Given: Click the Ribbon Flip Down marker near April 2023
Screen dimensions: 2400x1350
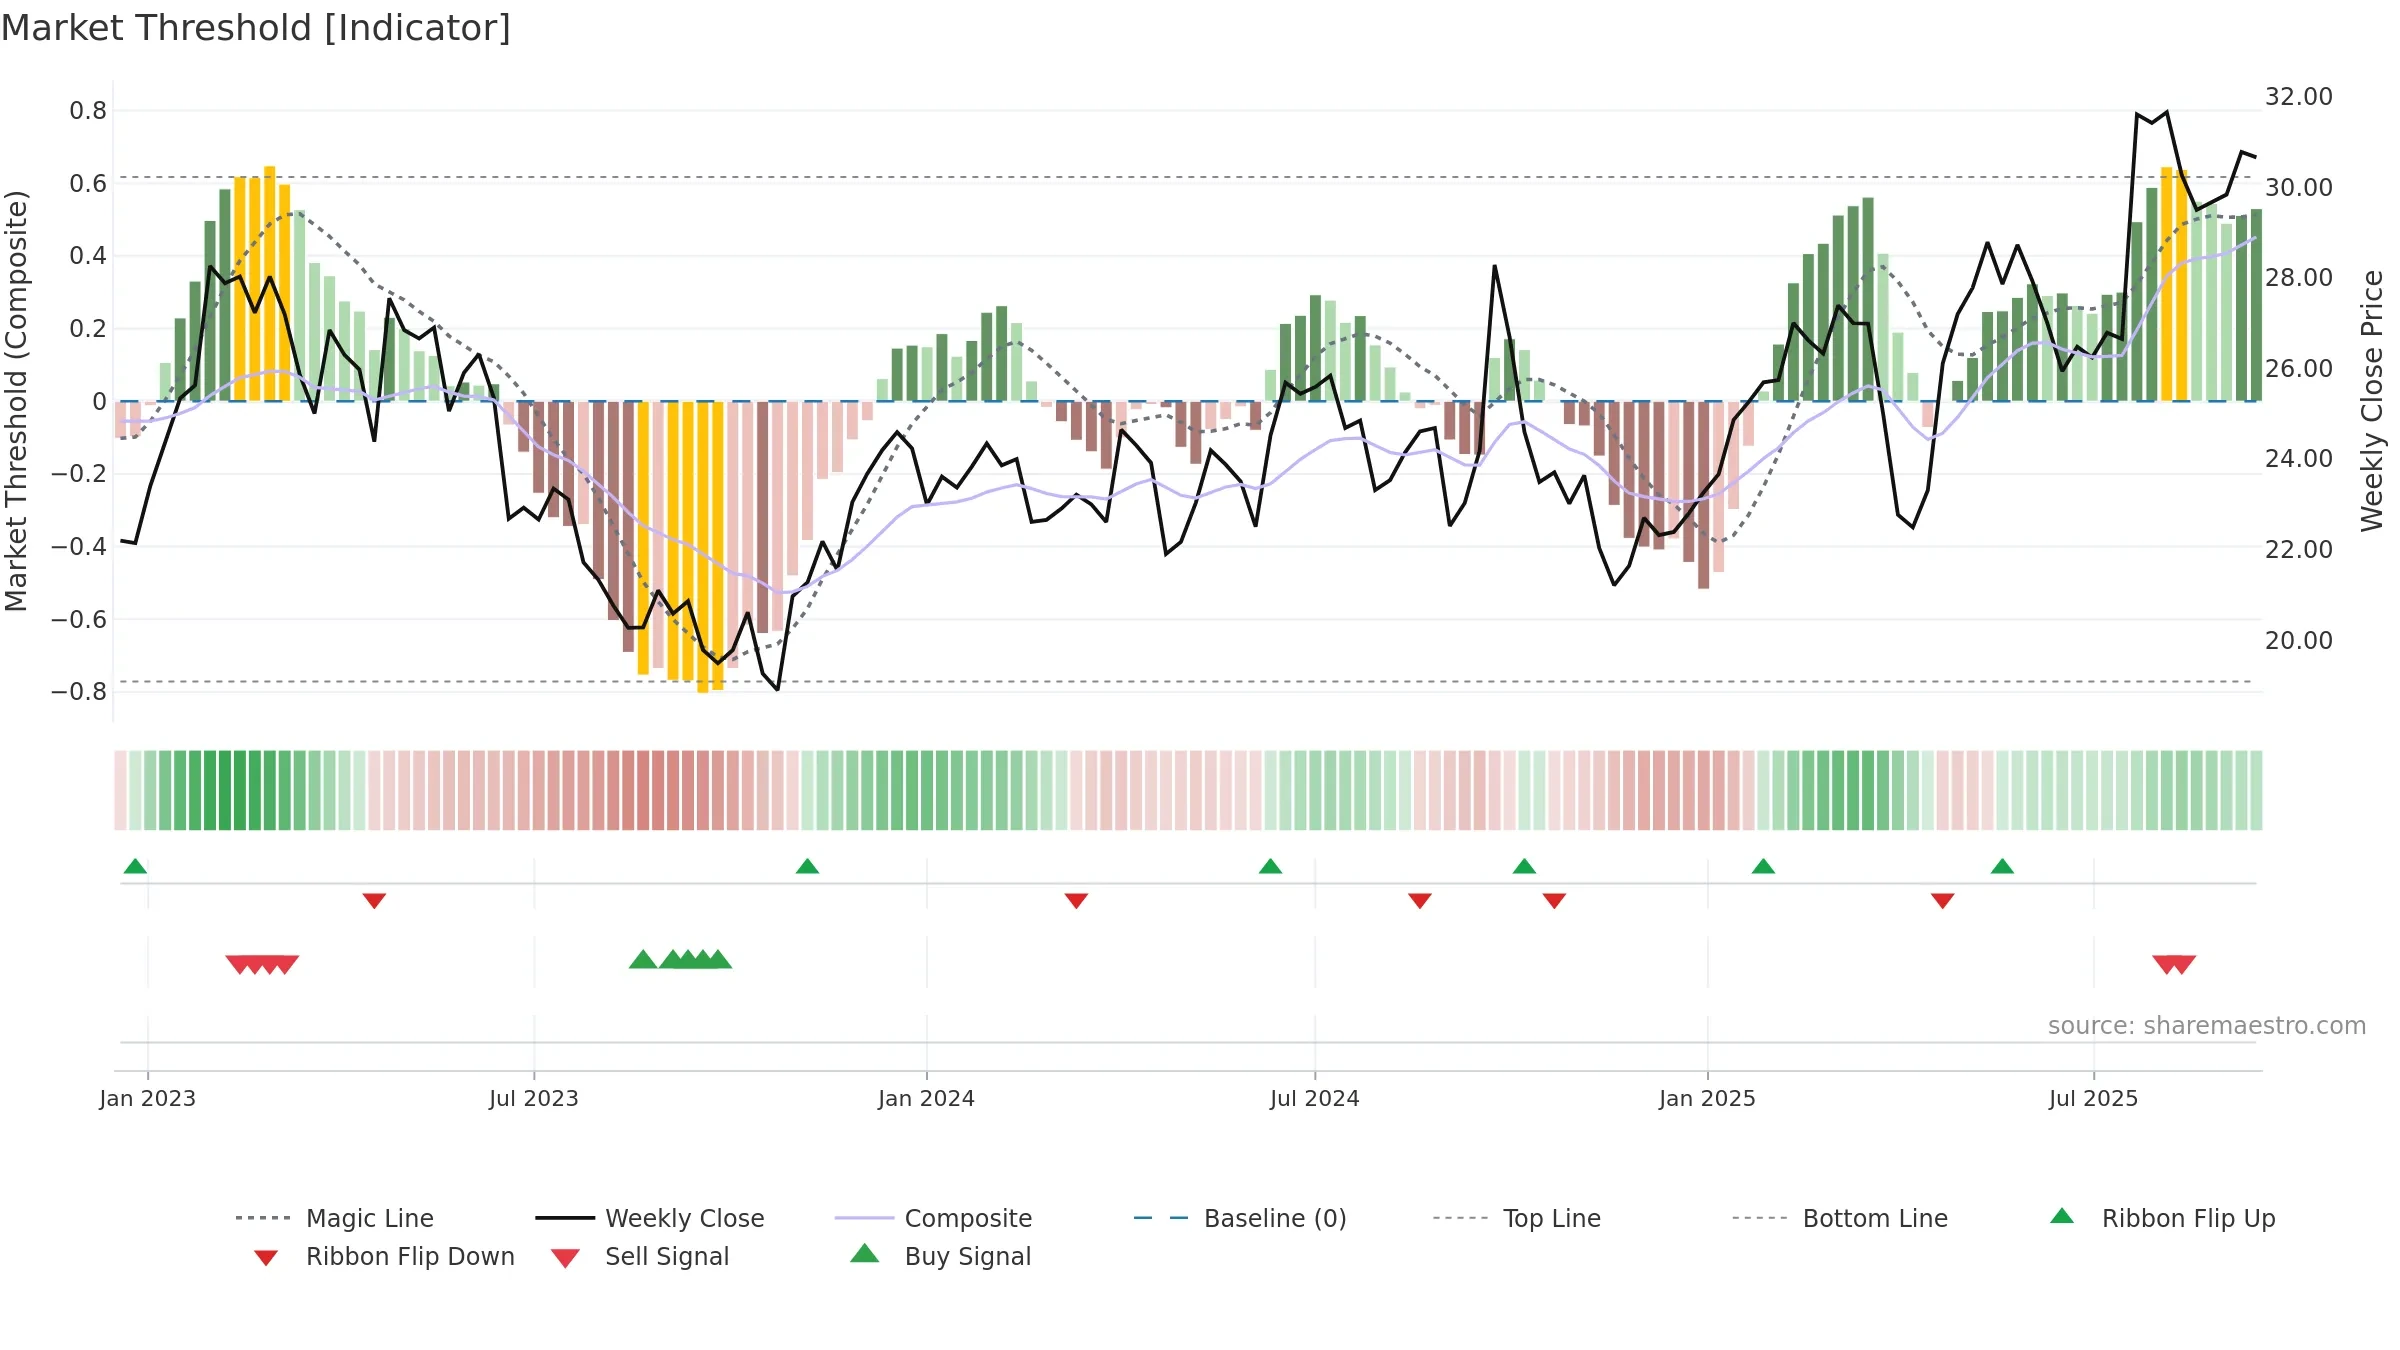Looking at the screenshot, I should point(374,901).
